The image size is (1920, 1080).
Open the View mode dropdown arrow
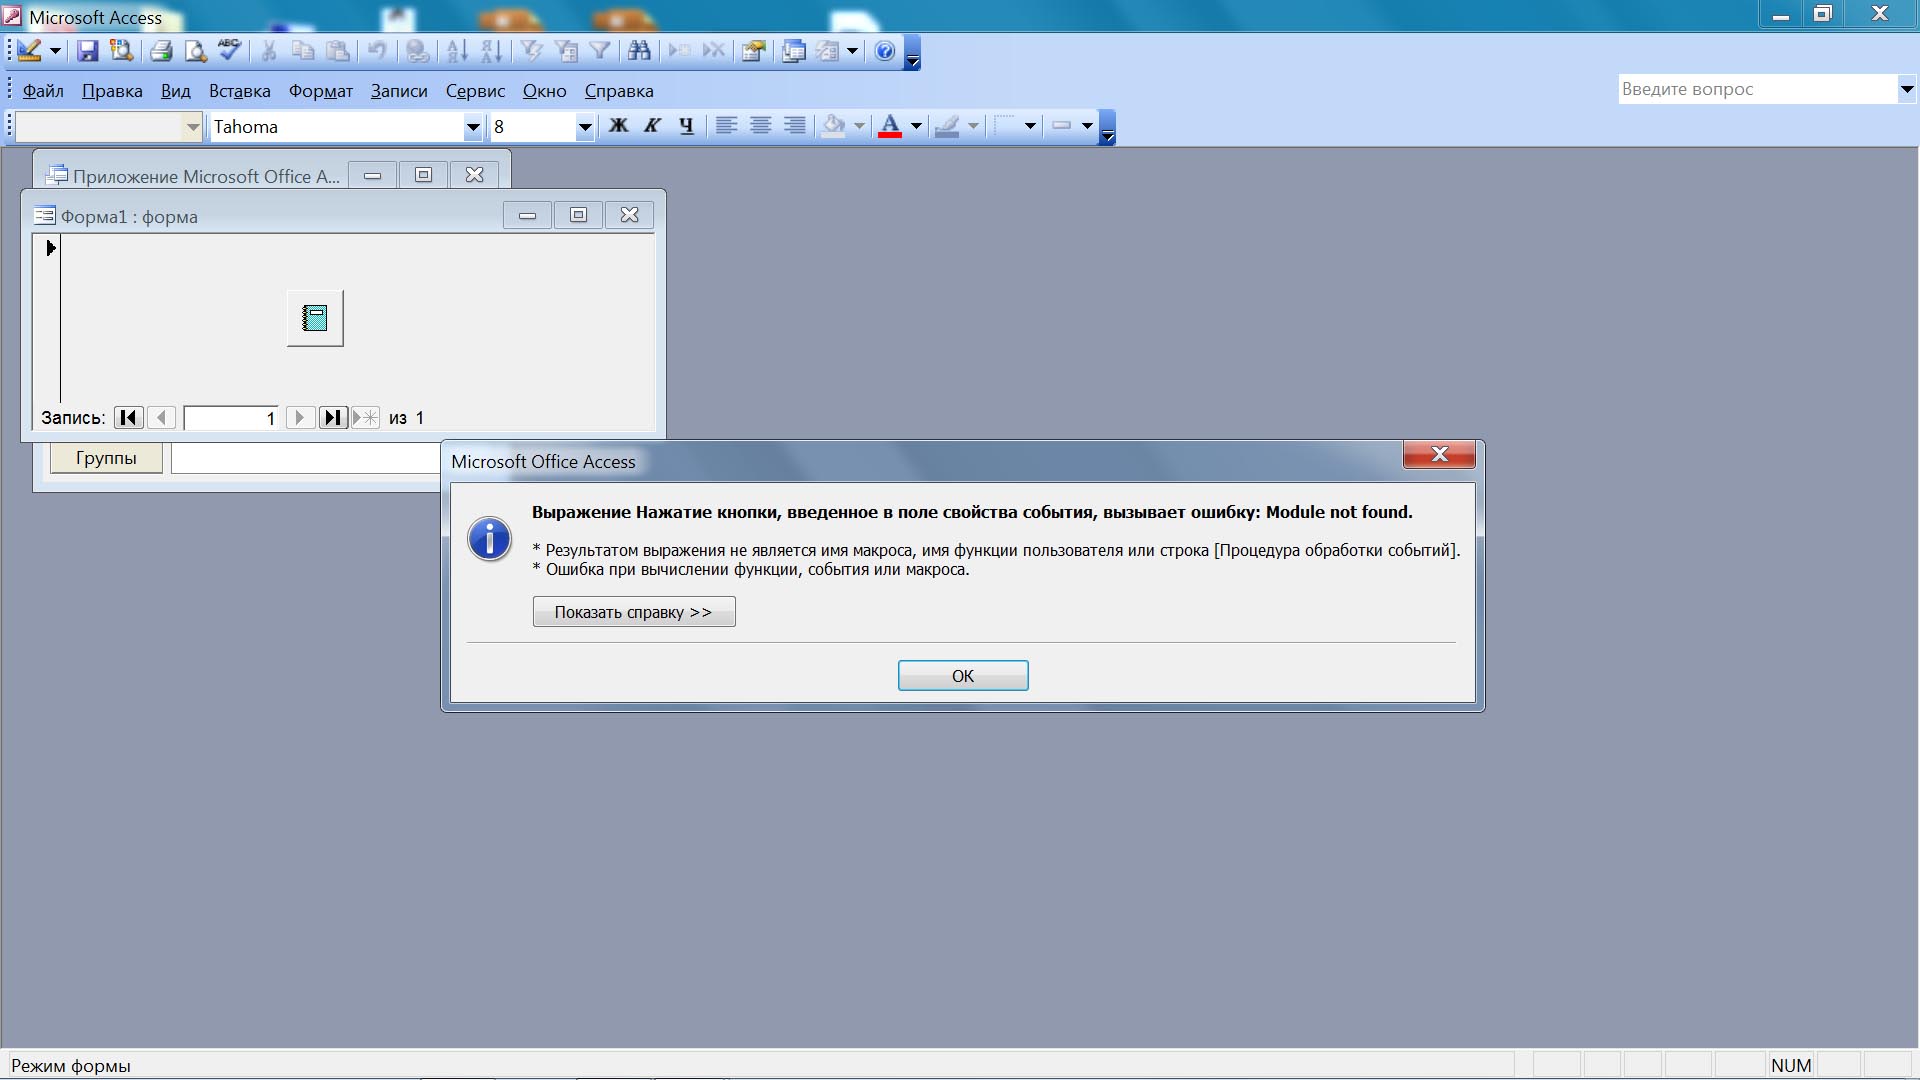pos(55,51)
